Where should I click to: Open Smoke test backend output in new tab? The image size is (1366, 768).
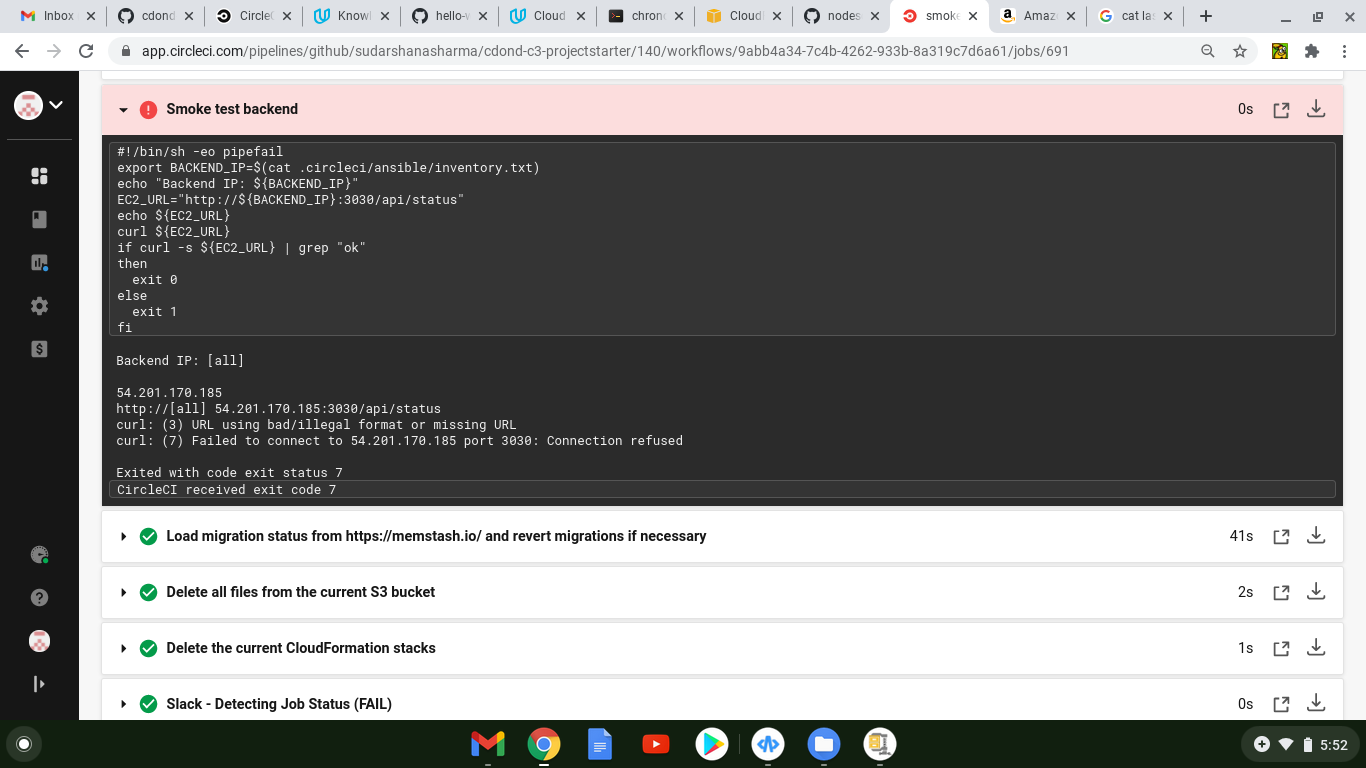point(1281,110)
